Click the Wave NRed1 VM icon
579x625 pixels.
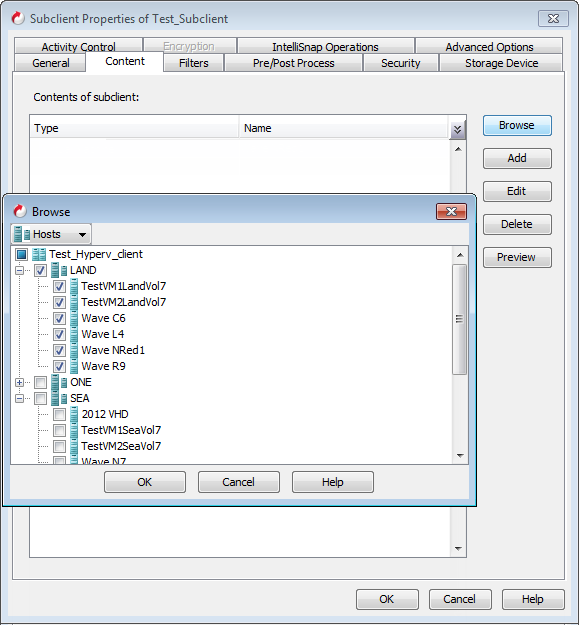[x=74, y=350]
